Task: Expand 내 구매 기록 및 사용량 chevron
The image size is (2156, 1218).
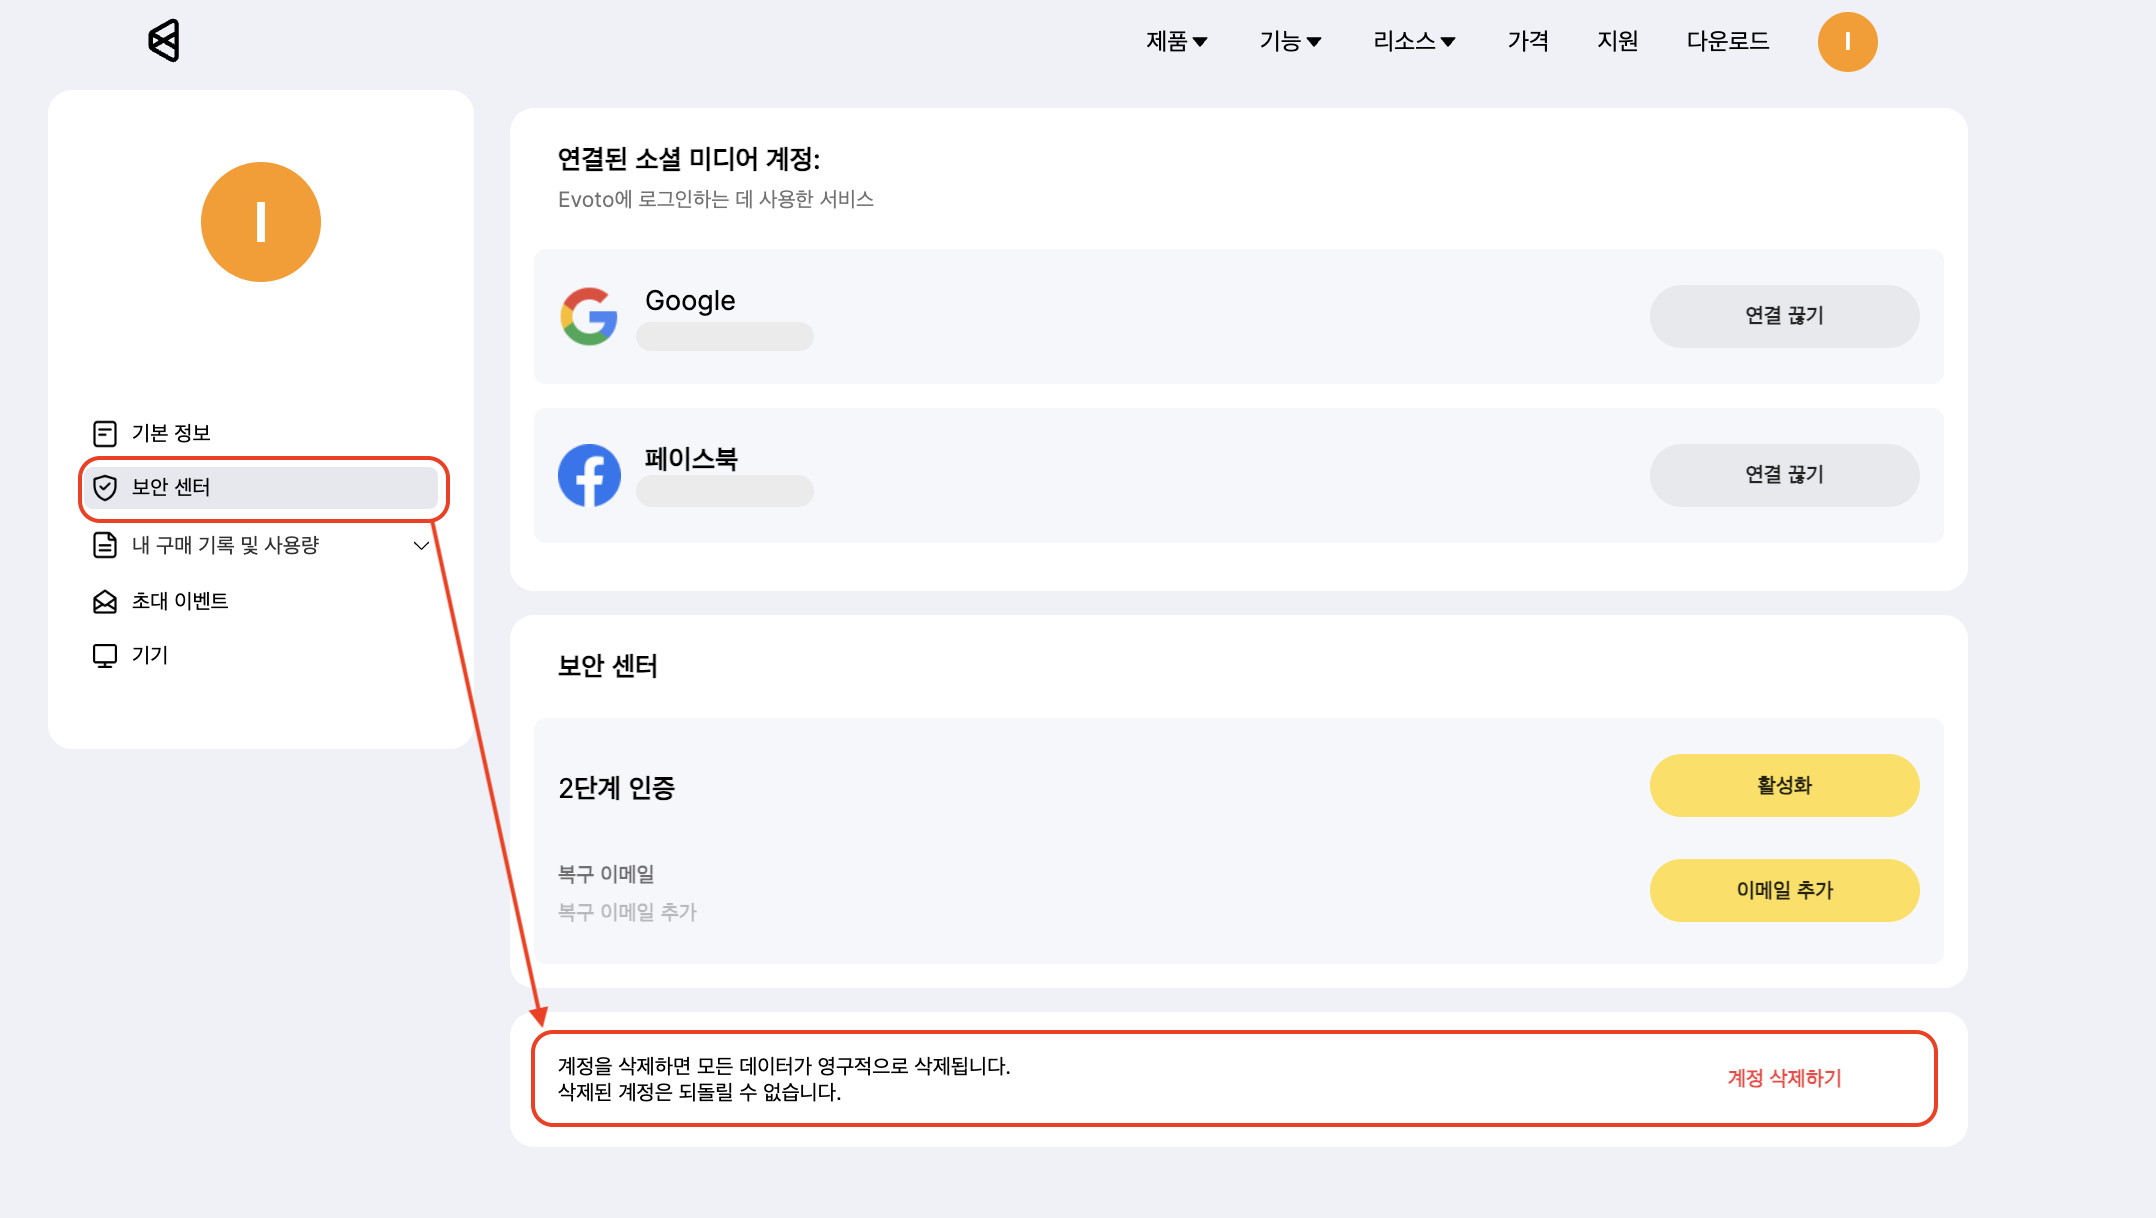Action: tap(421, 546)
